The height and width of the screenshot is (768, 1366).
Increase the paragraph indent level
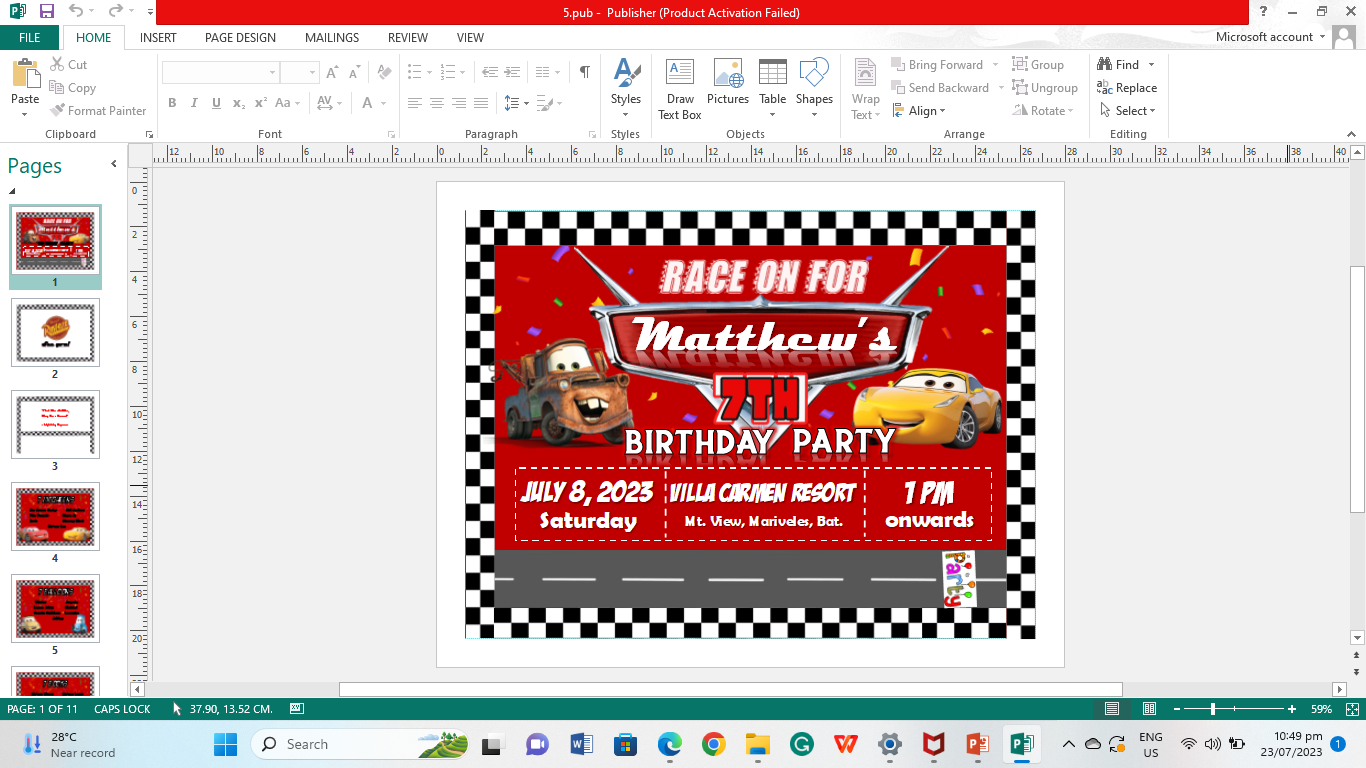[514, 73]
